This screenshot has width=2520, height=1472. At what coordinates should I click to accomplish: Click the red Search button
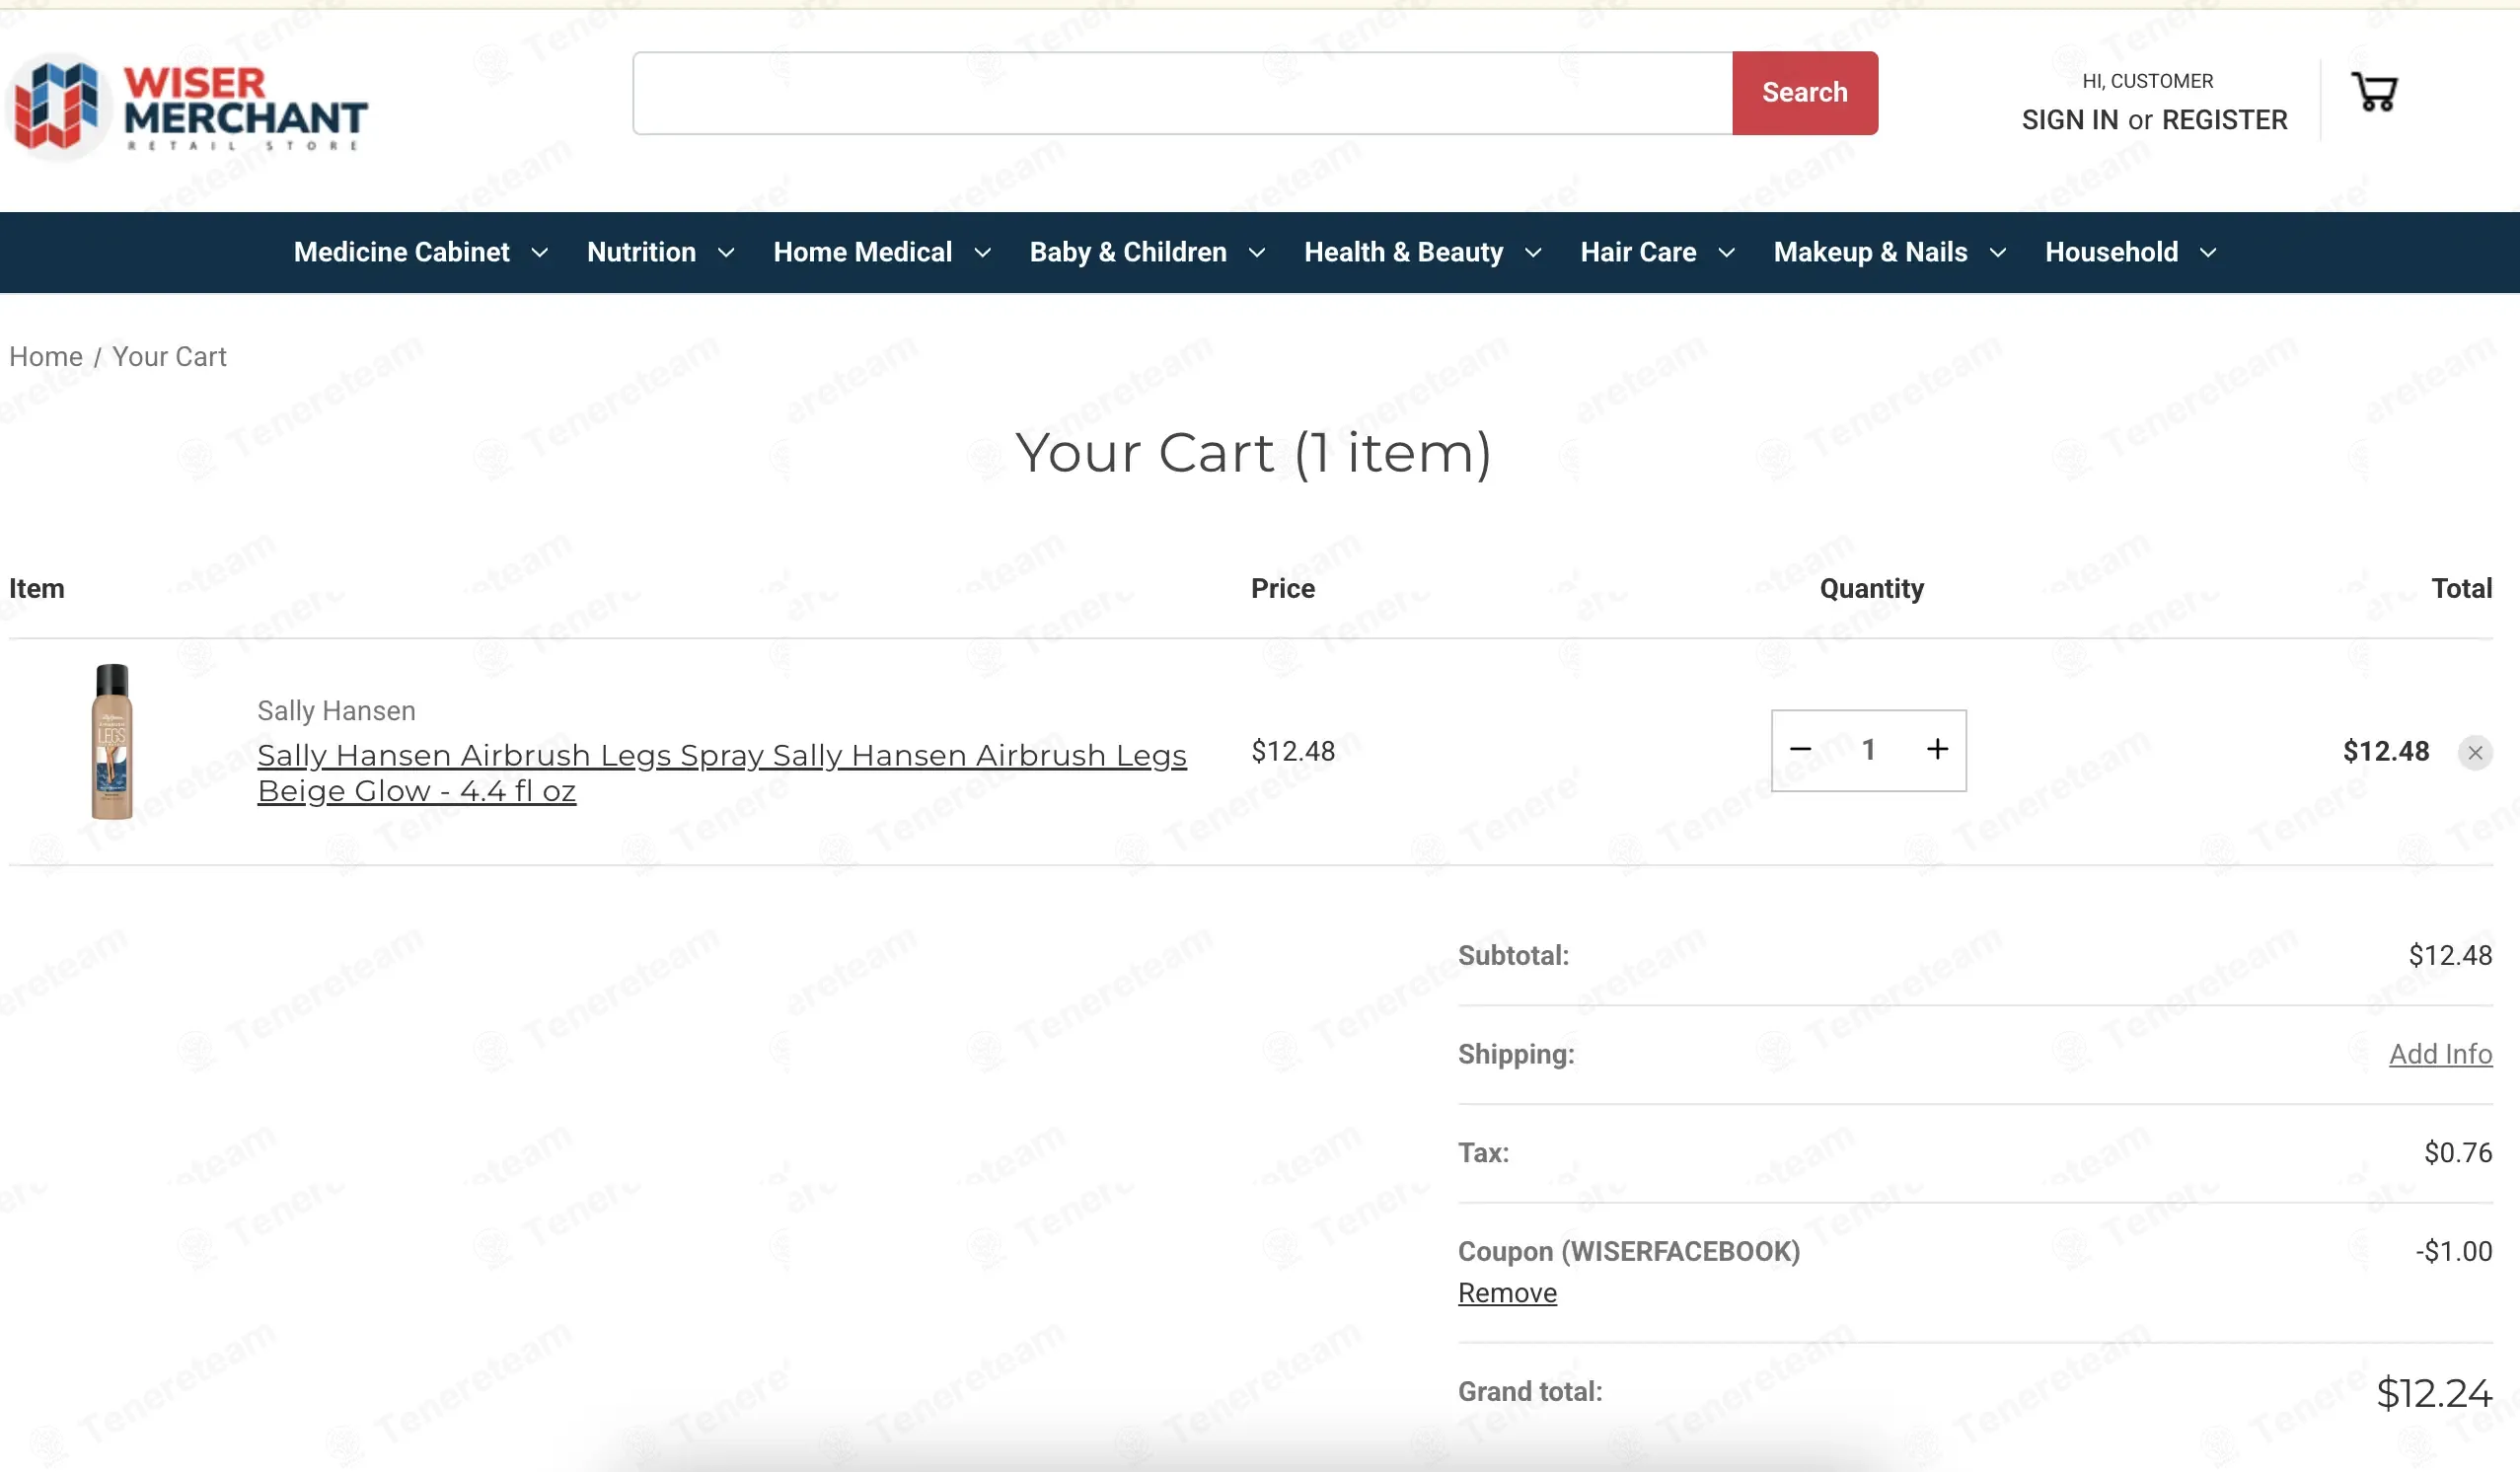click(x=1805, y=93)
